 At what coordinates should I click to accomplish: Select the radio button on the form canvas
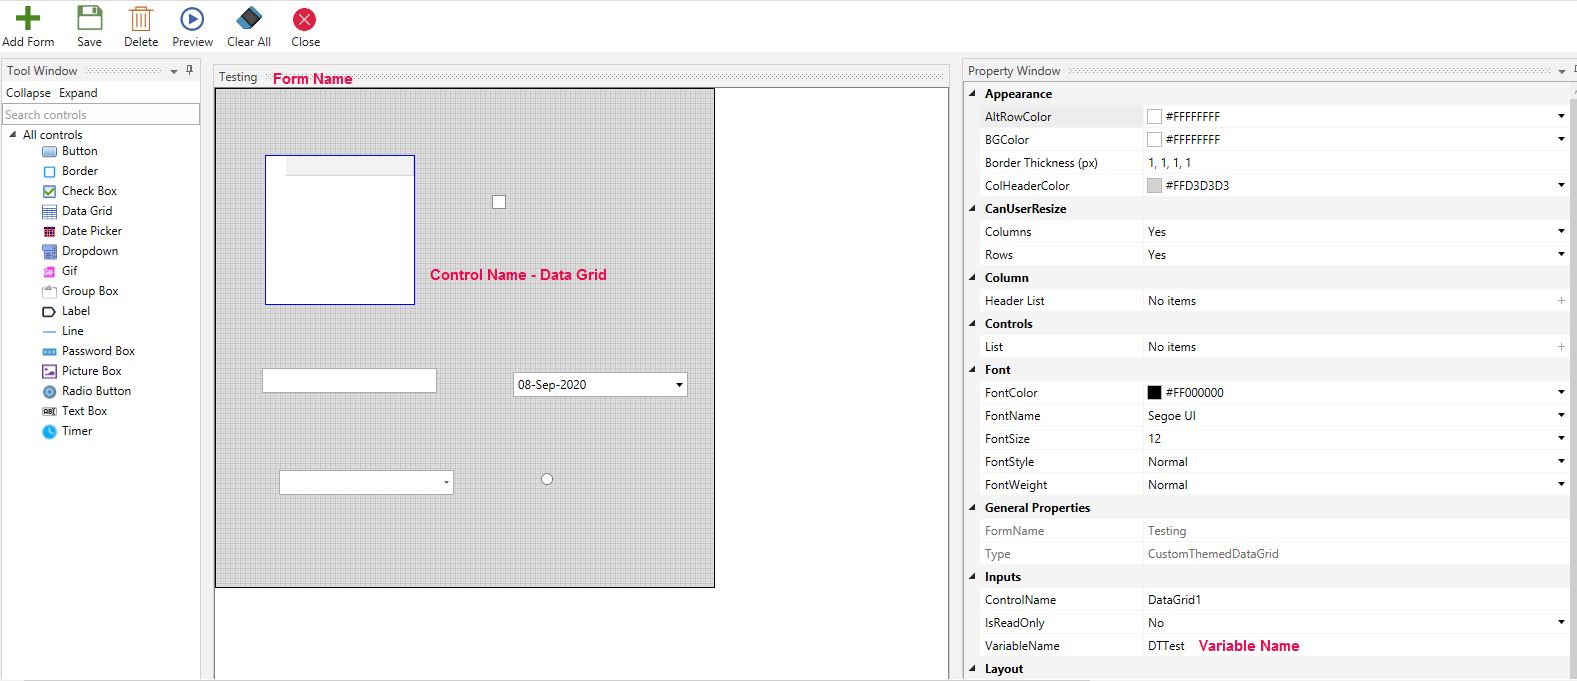coord(547,479)
